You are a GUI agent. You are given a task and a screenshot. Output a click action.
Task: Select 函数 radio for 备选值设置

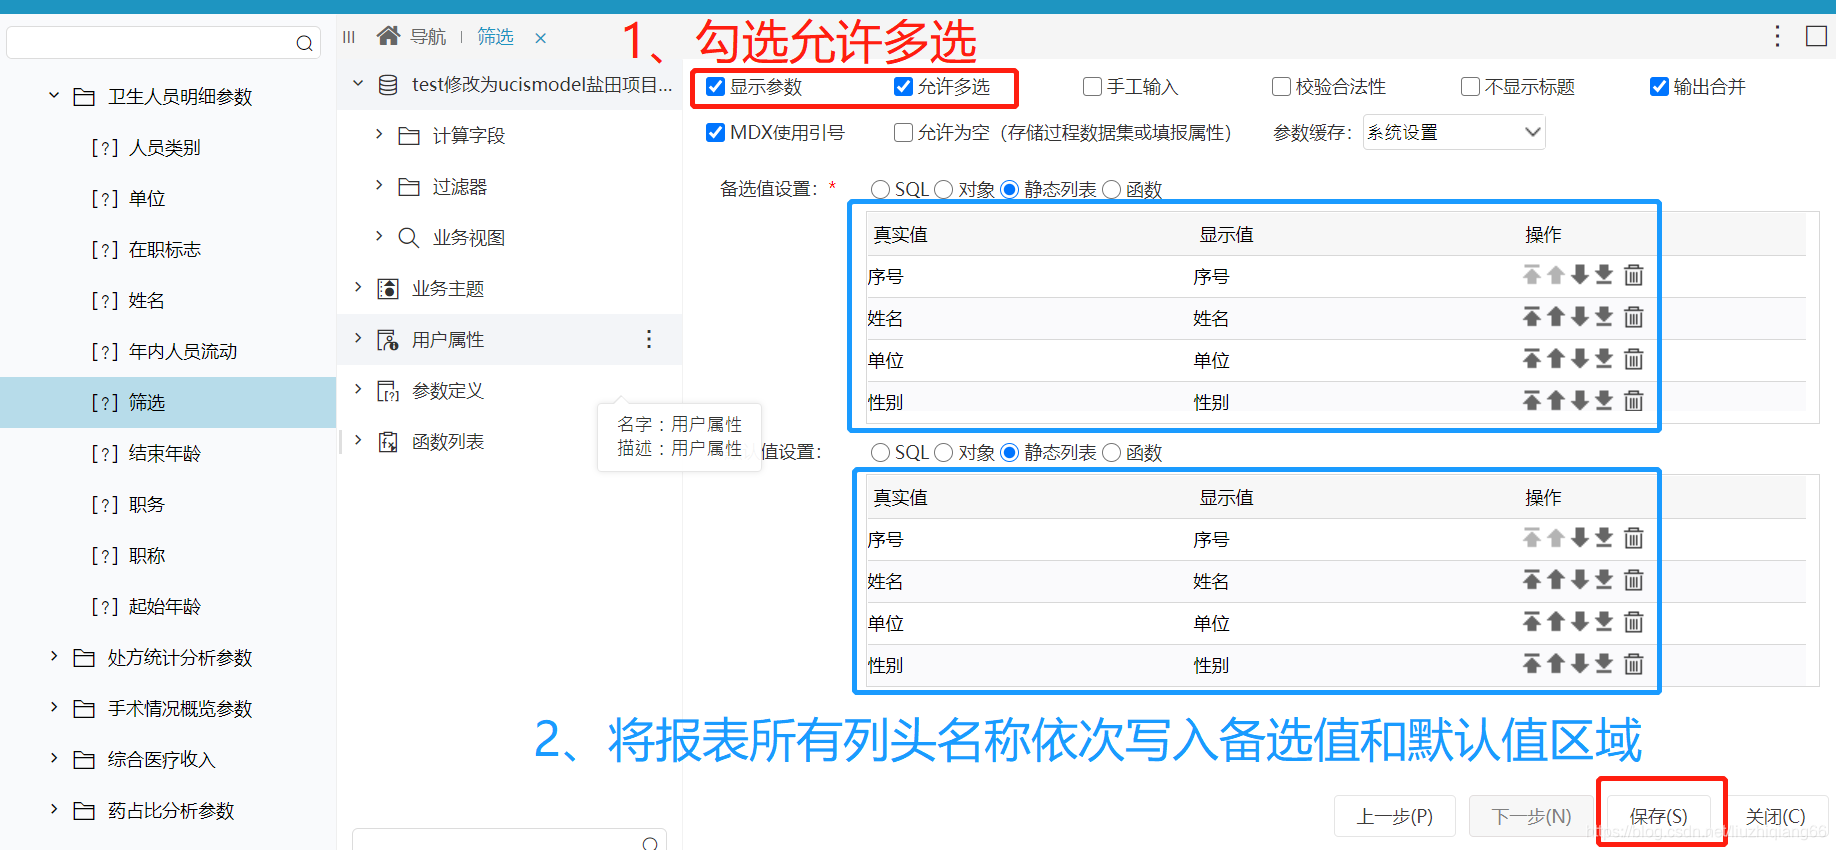1111,189
